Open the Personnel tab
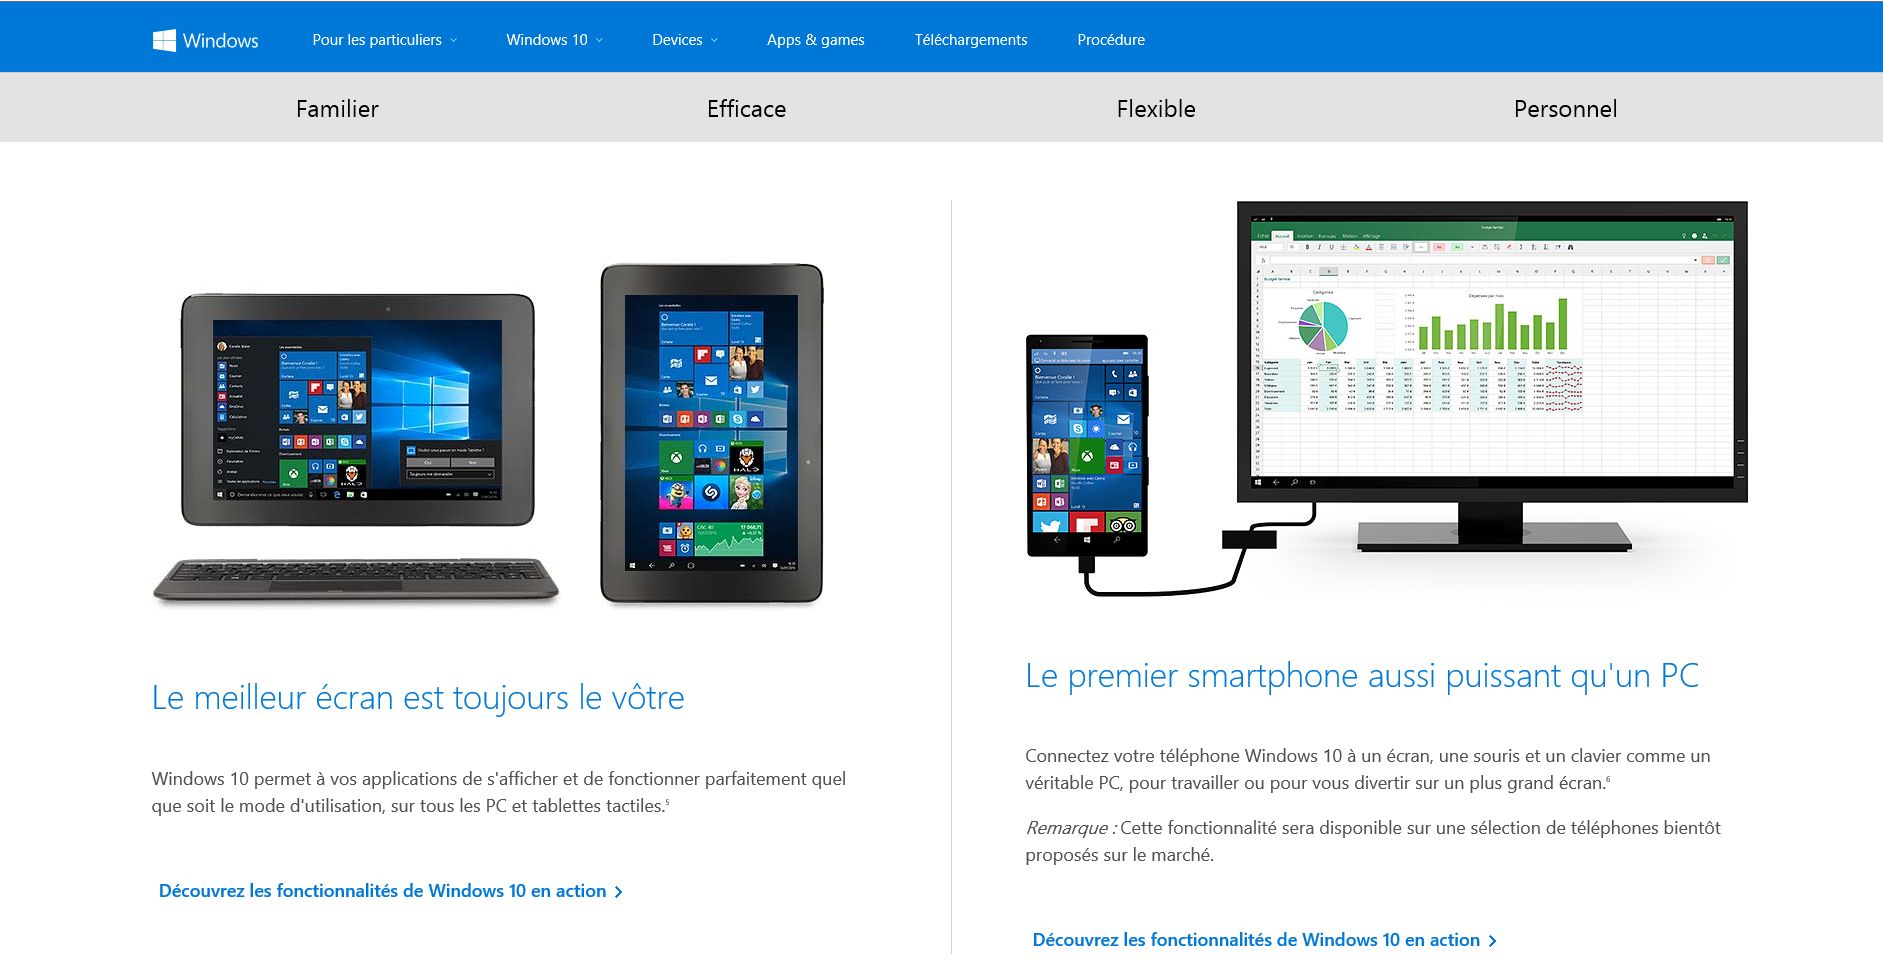1883x963 pixels. [x=1565, y=108]
